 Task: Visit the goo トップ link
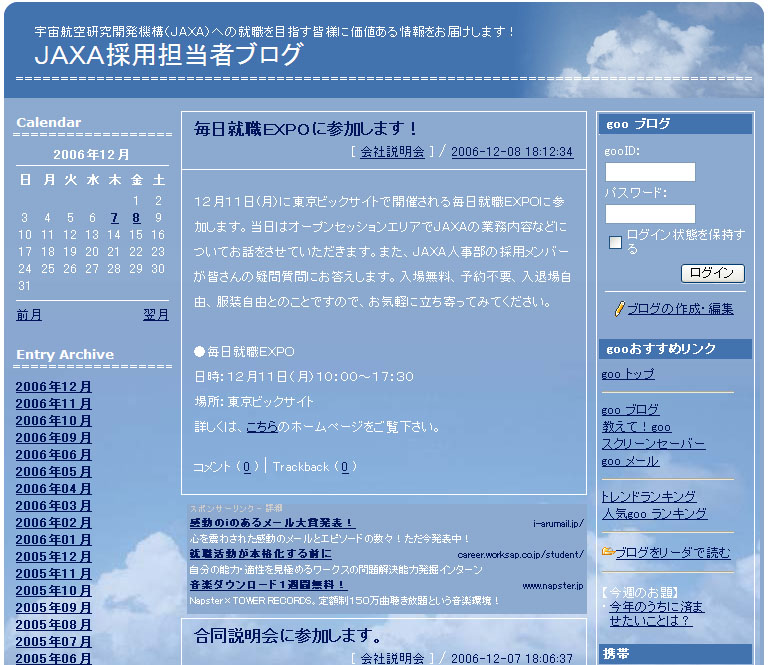(x=628, y=374)
